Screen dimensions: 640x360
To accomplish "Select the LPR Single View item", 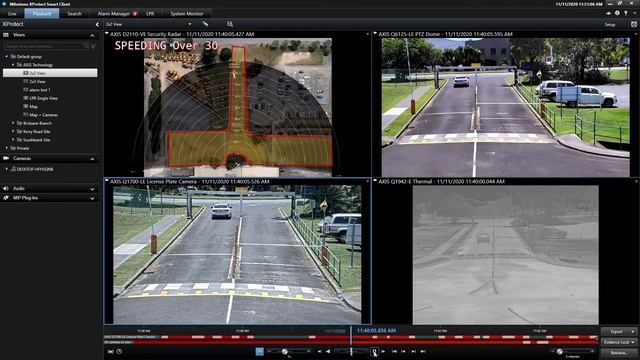I will click(43, 98).
